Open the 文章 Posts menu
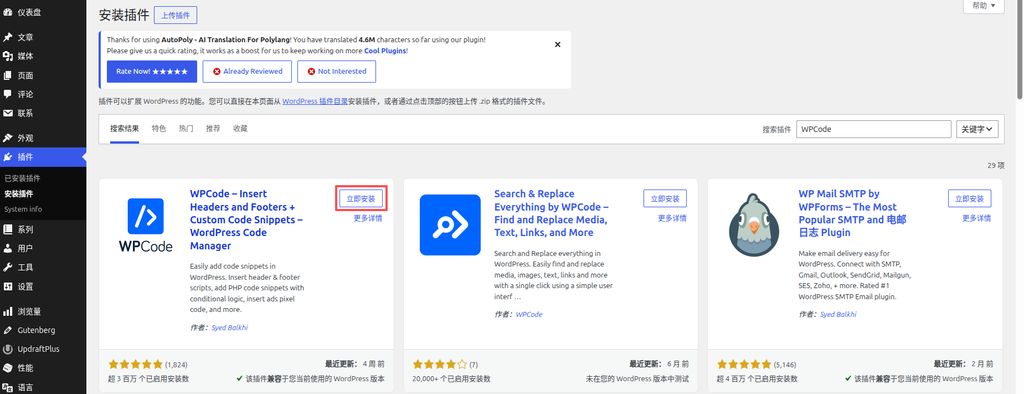Image resolution: width=1024 pixels, height=394 pixels. point(25,37)
